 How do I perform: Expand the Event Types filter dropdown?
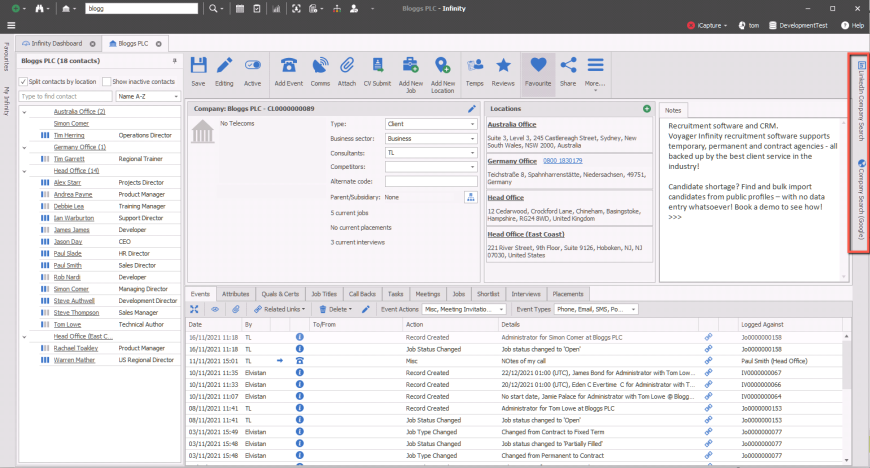tap(597, 310)
